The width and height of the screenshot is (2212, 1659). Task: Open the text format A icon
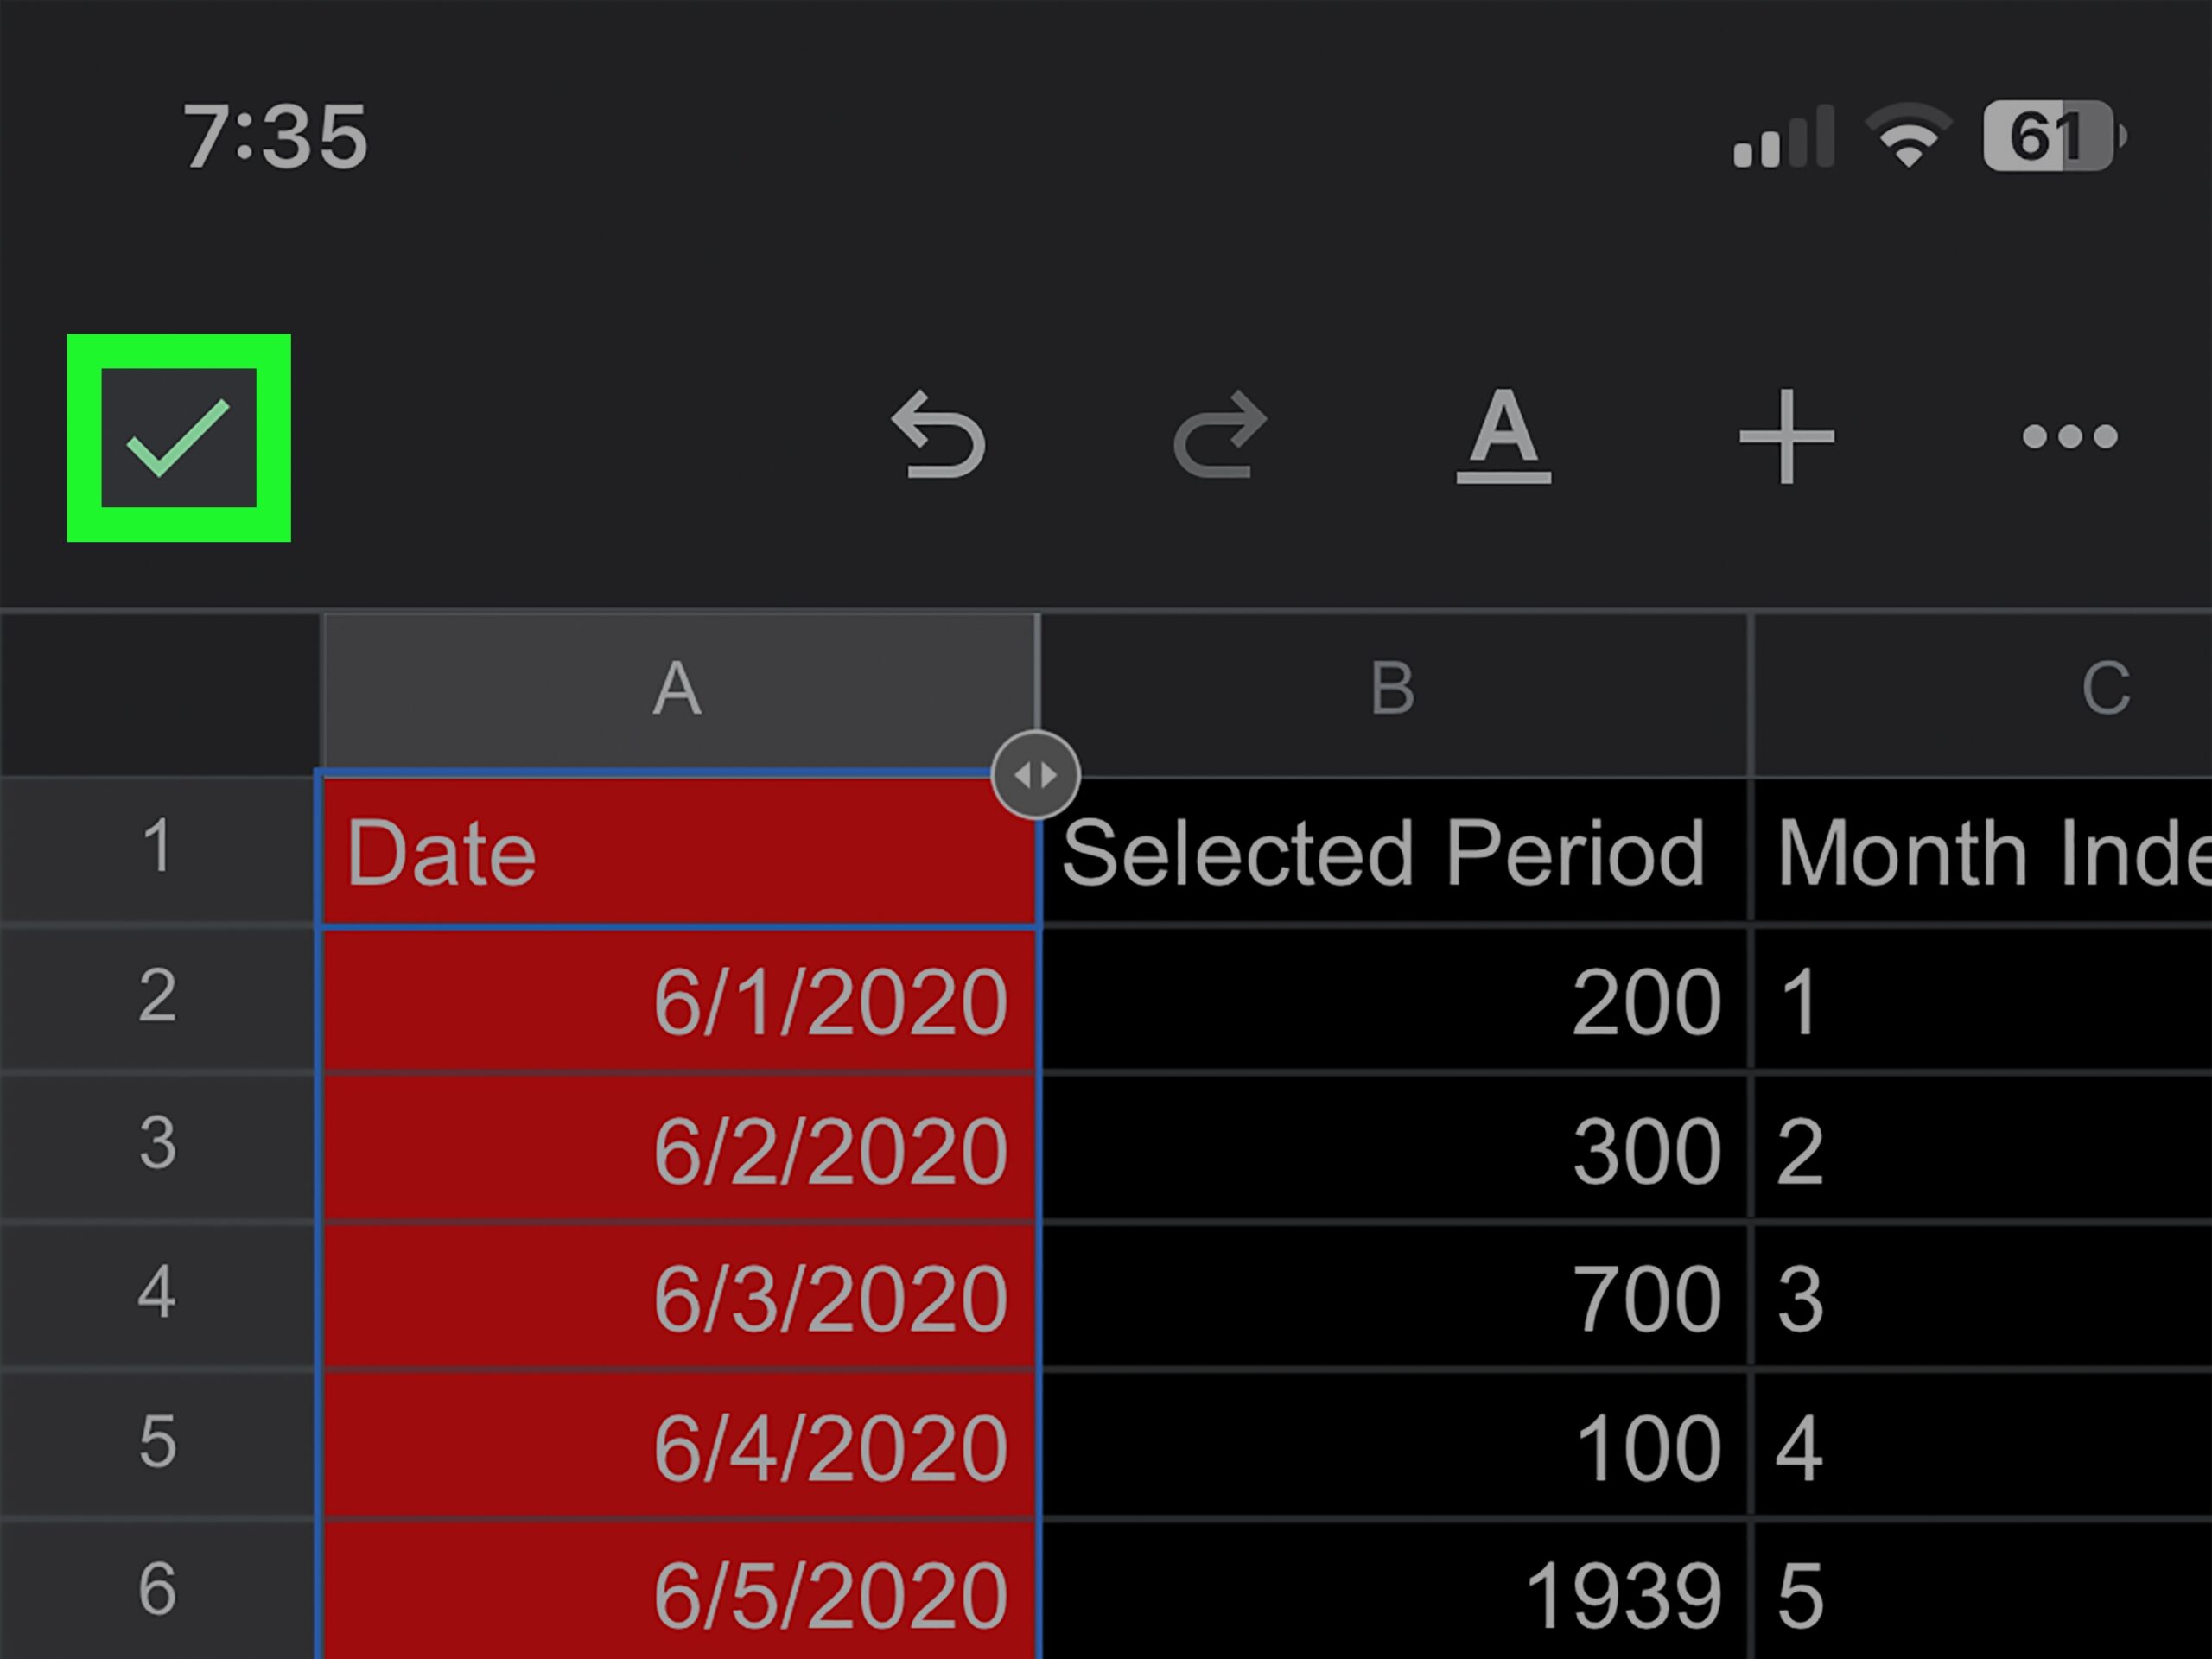1503,437
